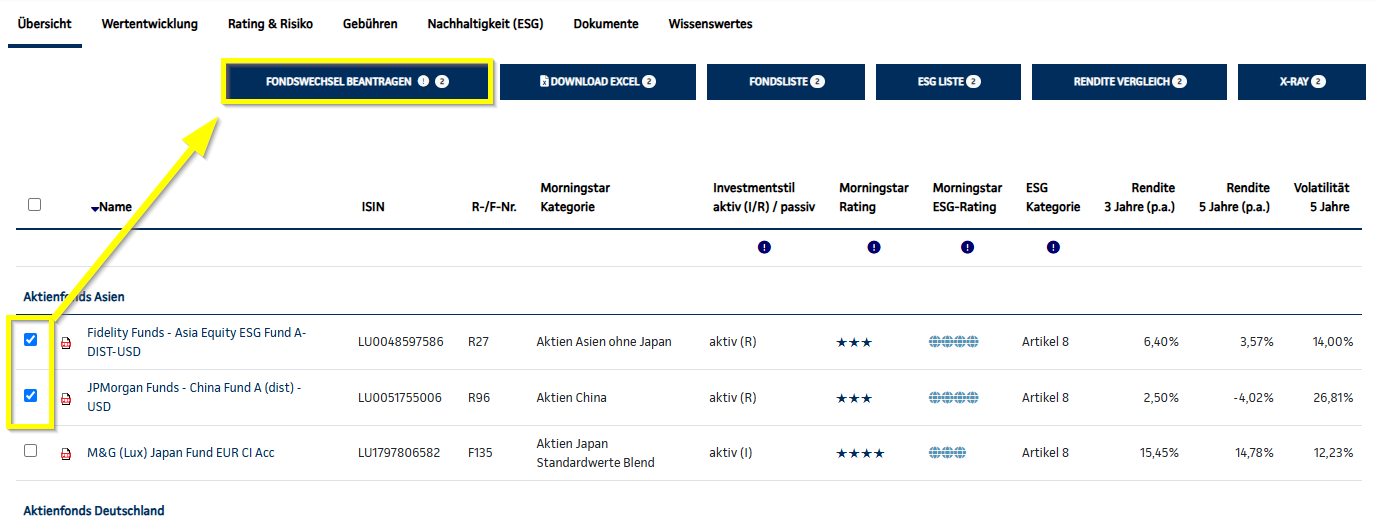Viewport: 1377px width, 528px height.
Task: Click info icon under Morningstar Rating column
Action: [874, 247]
